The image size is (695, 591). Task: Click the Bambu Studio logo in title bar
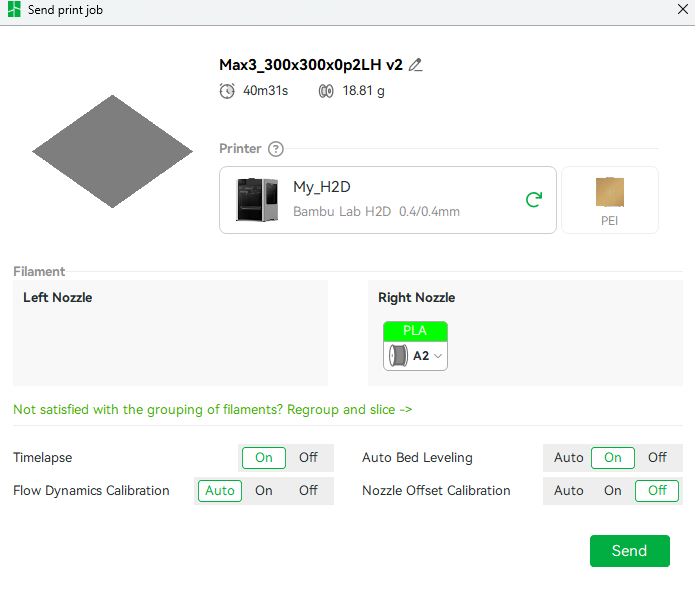pos(14,9)
